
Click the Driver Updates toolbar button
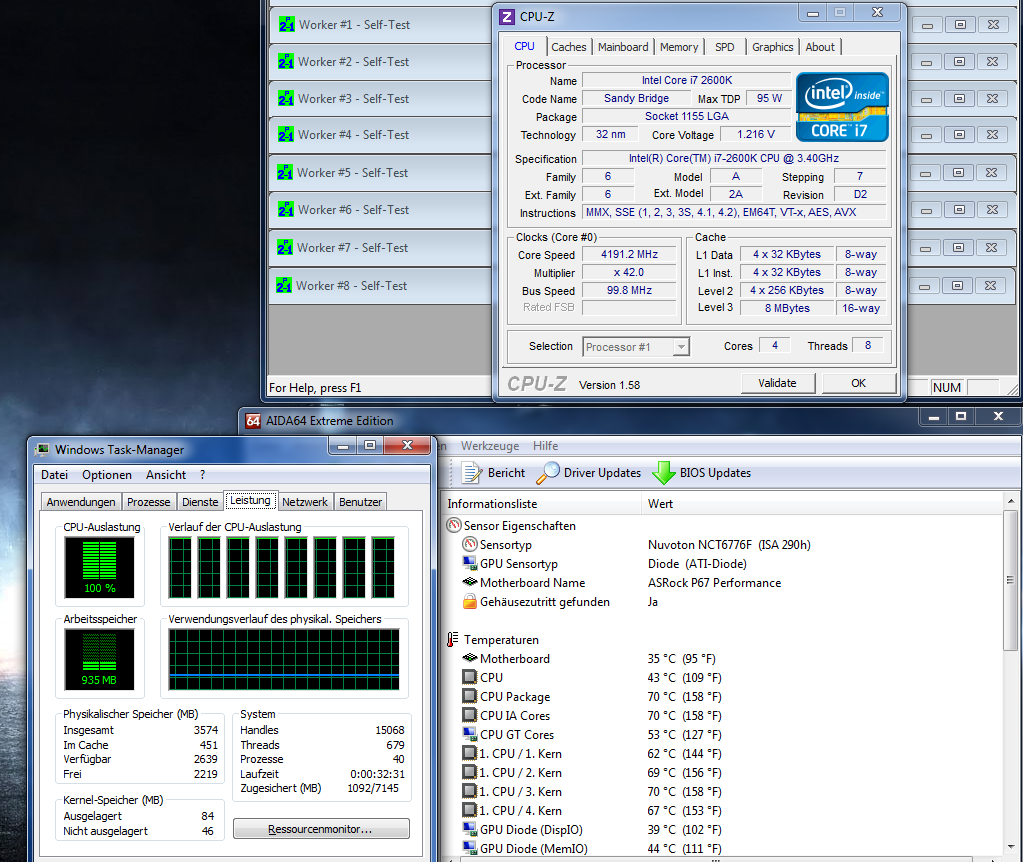tap(589, 473)
